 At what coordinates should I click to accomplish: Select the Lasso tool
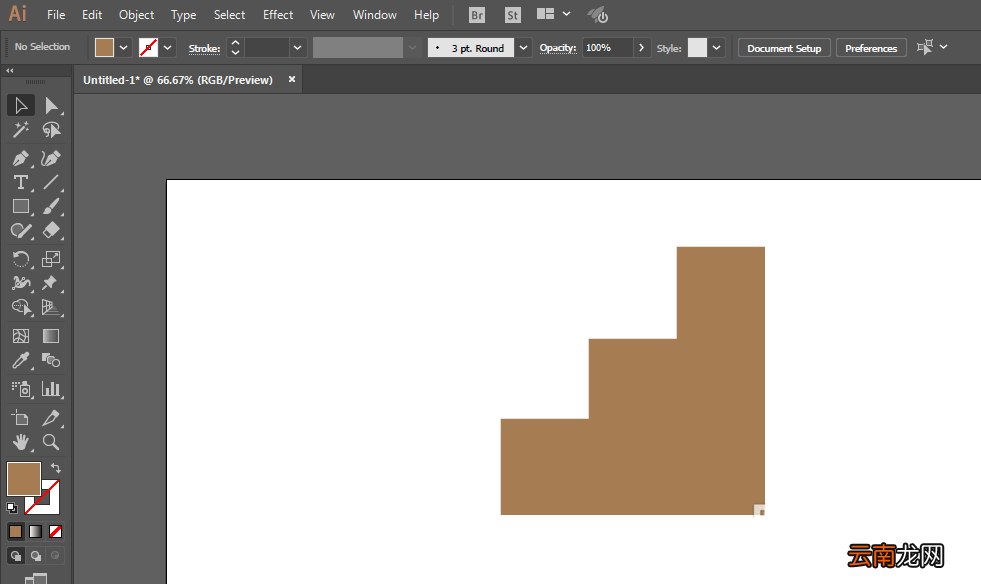[x=51, y=130]
